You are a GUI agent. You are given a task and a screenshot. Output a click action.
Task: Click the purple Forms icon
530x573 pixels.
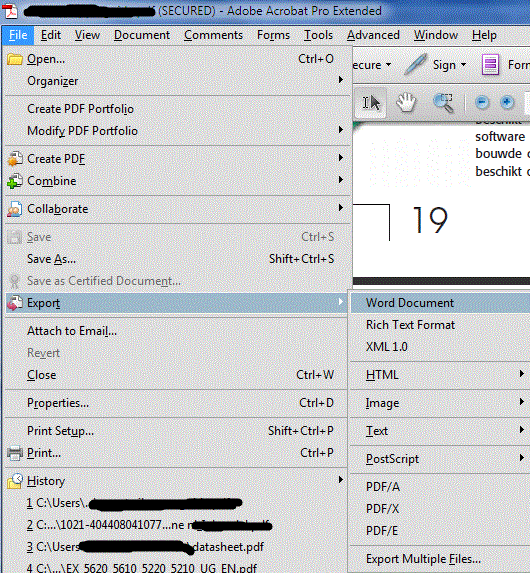coord(490,64)
